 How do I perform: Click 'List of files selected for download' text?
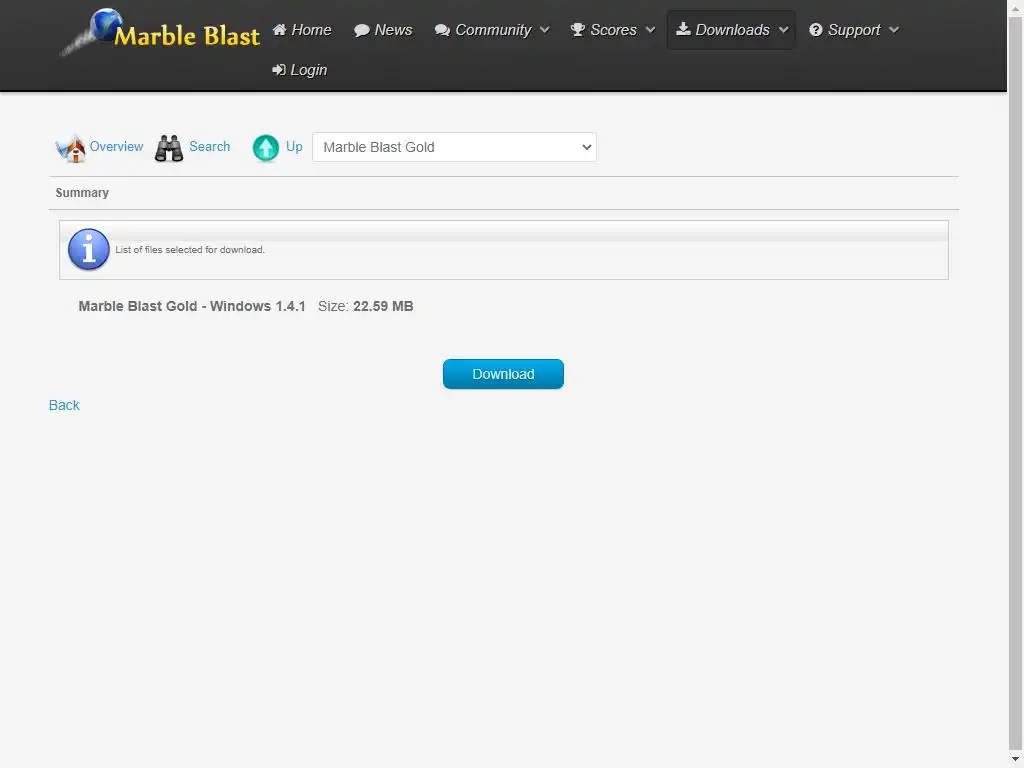190,249
